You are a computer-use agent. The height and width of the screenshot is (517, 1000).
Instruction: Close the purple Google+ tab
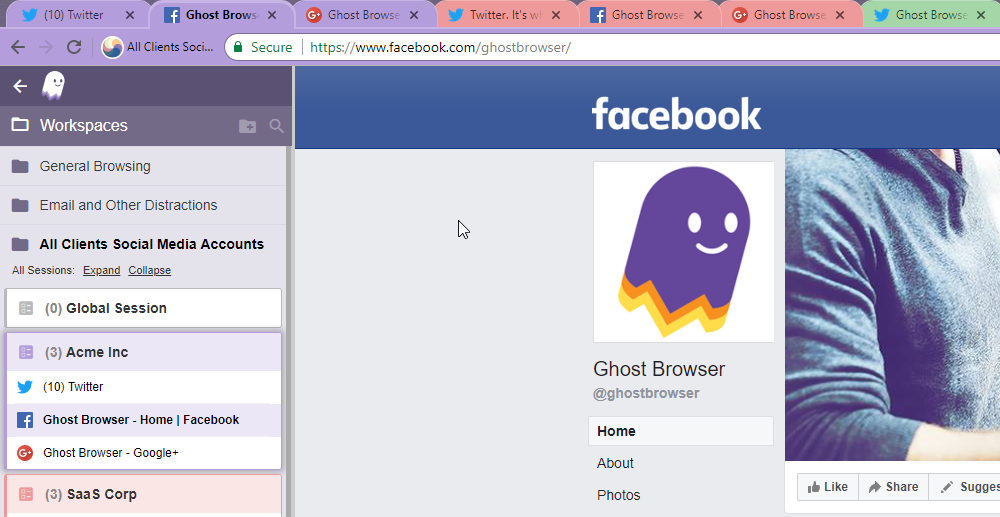click(x=413, y=15)
